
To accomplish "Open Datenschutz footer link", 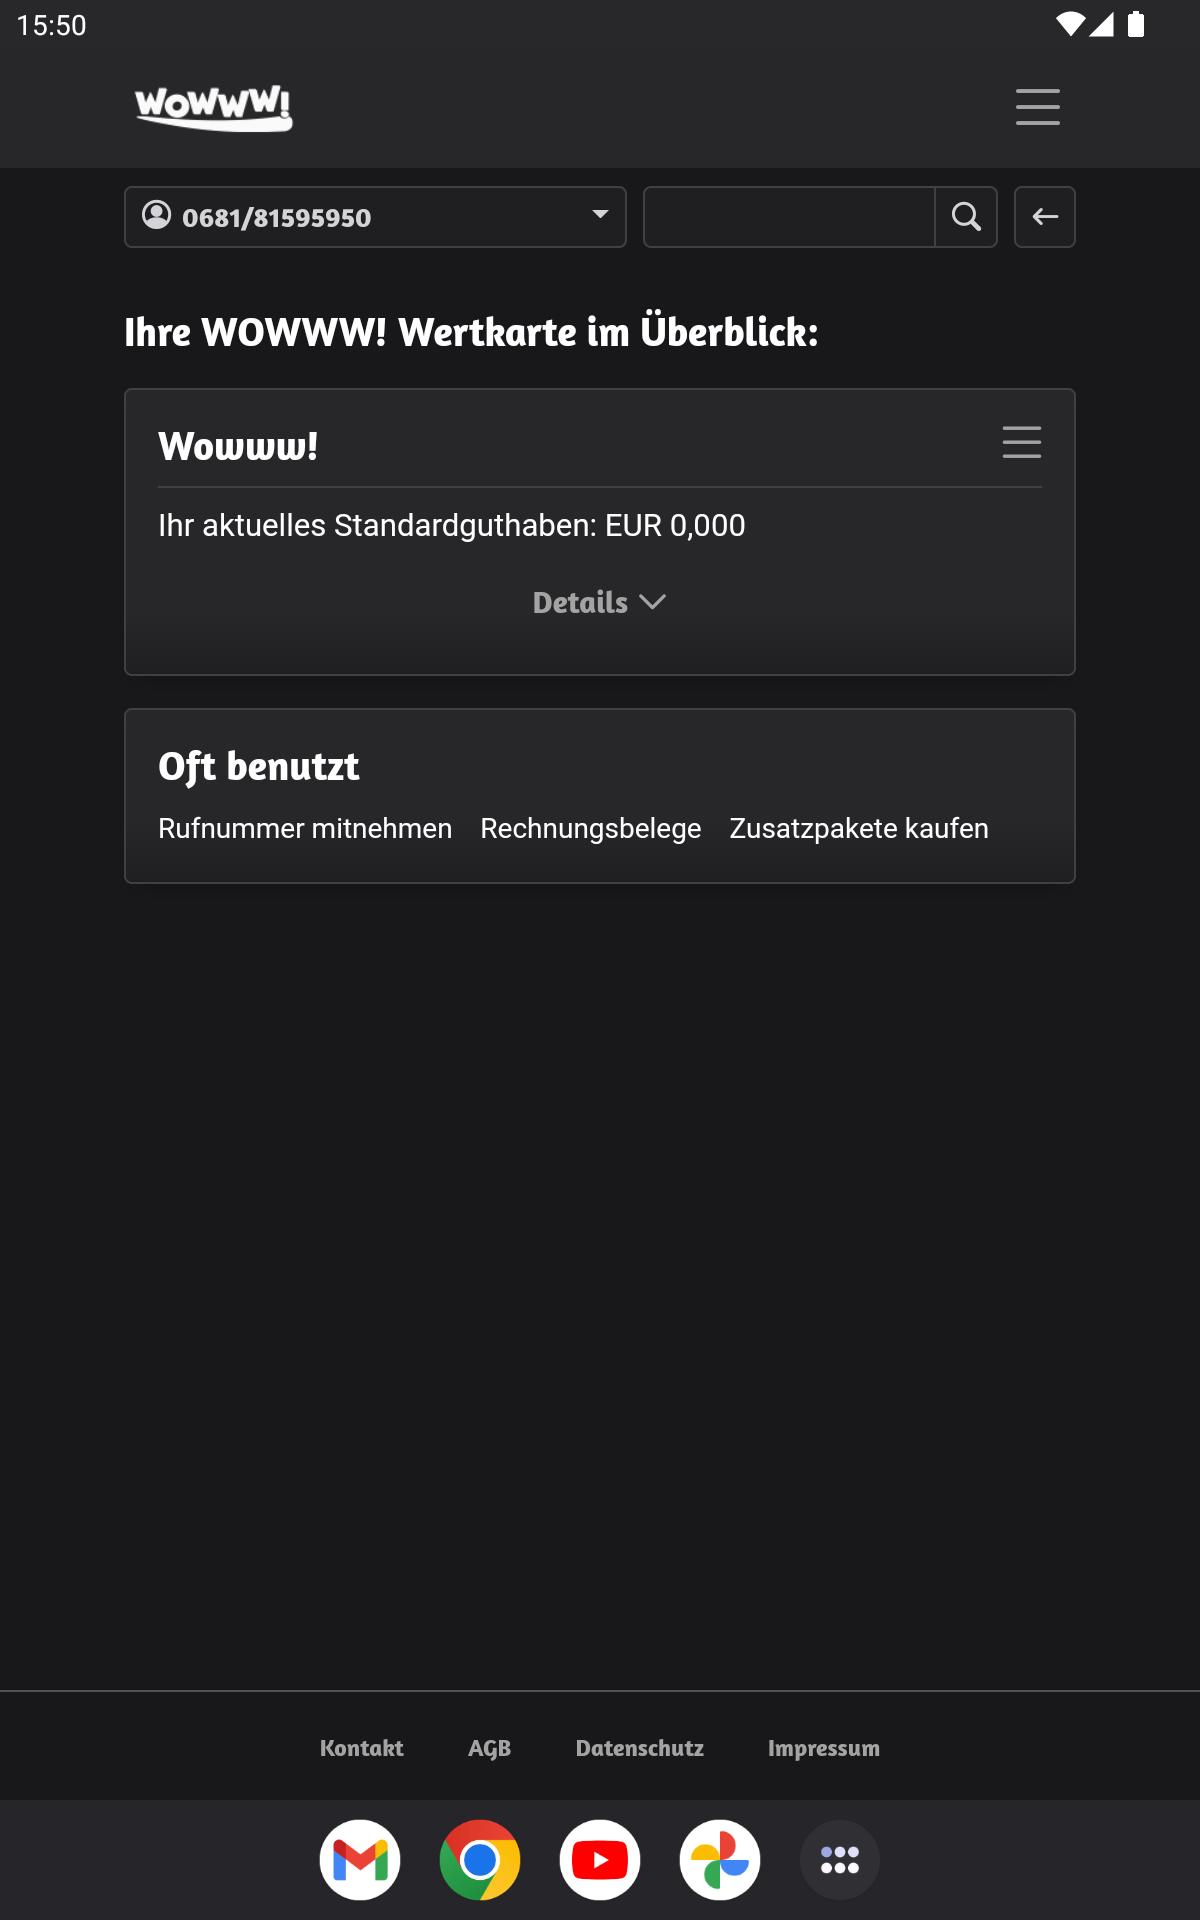I will [640, 1748].
